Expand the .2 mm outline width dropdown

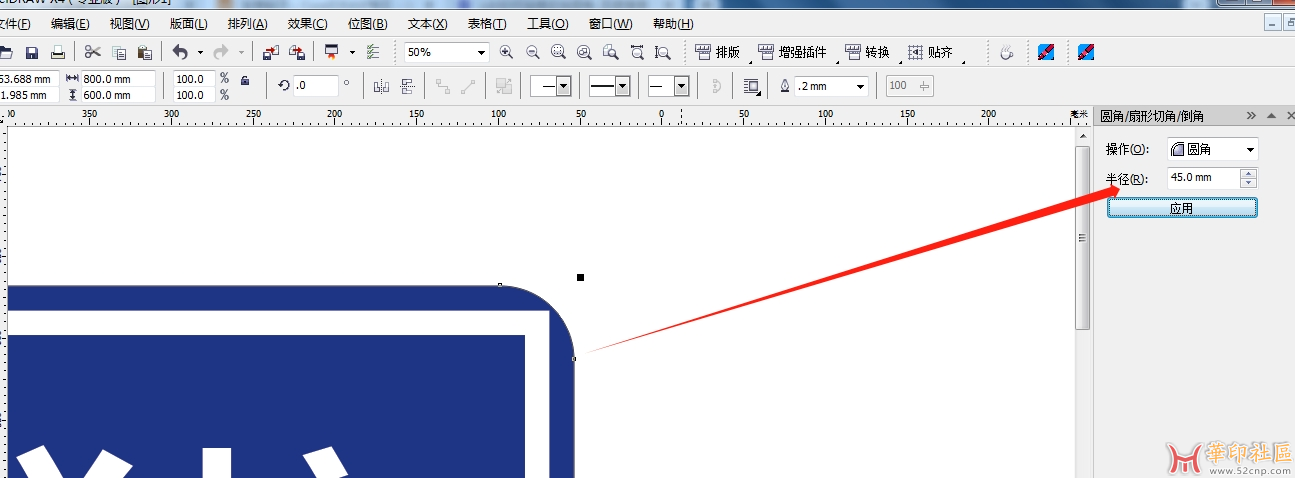click(860, 87)
